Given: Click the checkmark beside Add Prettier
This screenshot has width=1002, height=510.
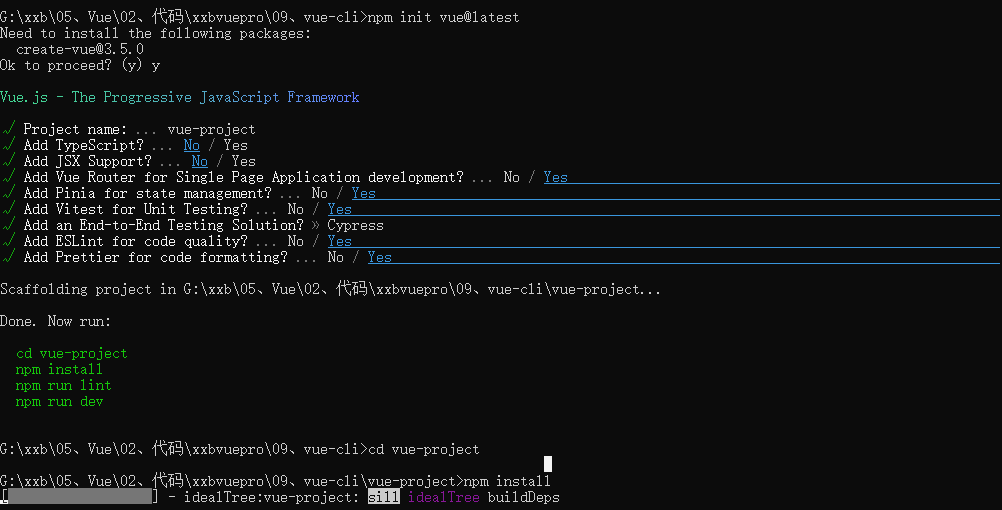Looking at the screenshot, I should coord(8,256).
